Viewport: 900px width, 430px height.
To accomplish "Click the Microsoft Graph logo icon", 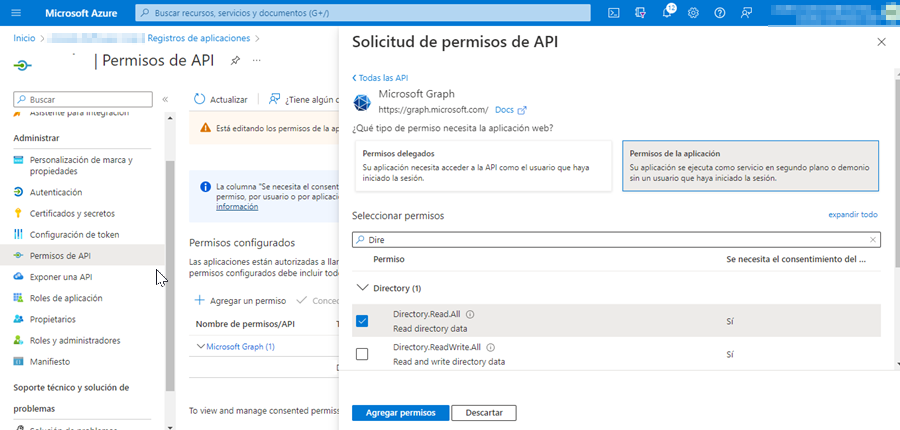I will pyautogui.click(x=362, y=103).
